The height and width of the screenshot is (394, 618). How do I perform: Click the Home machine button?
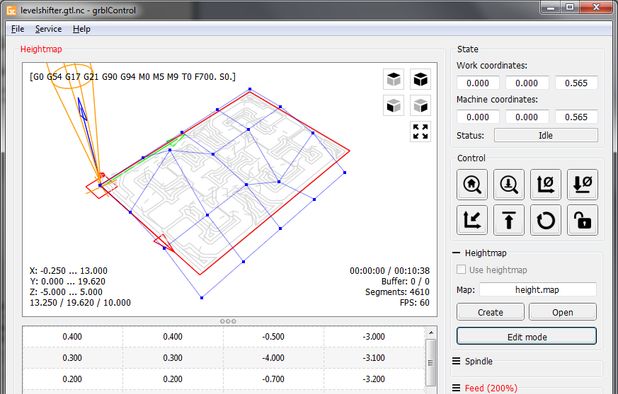point(472,184)
